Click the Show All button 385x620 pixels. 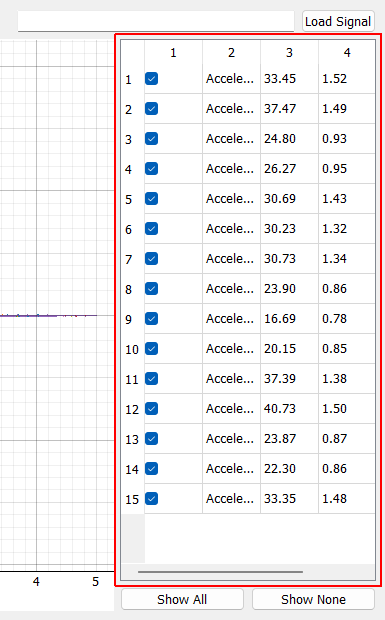click(x=182, y=599)
